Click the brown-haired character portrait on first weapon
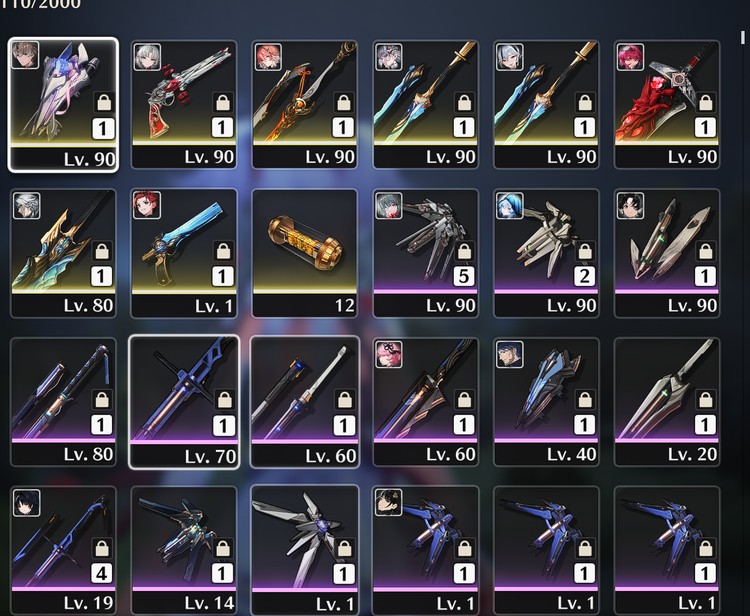The height and width of the screenshot is (616, 750). 25,55
